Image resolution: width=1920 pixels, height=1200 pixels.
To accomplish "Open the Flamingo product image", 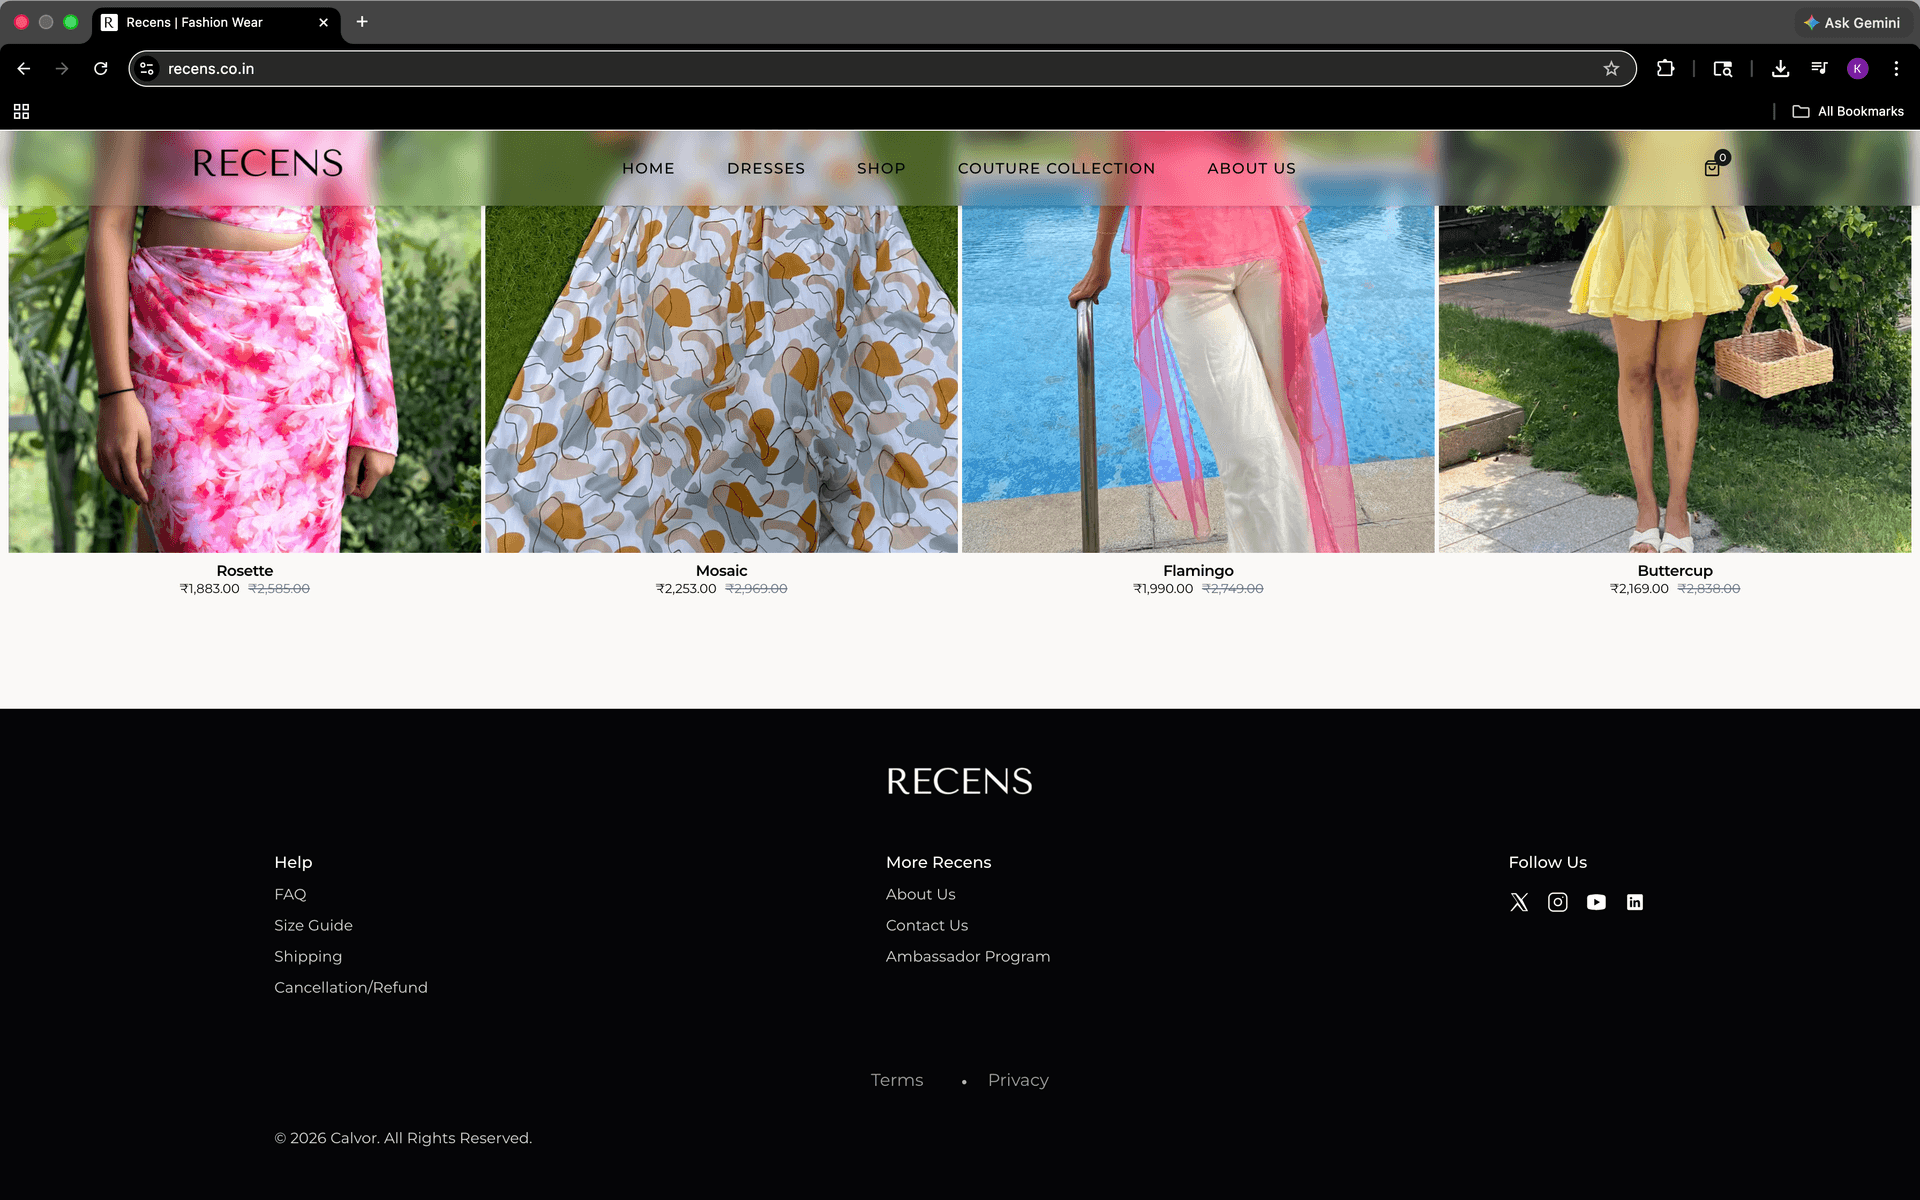I will pyautogui.click(x=1198, y=380).
